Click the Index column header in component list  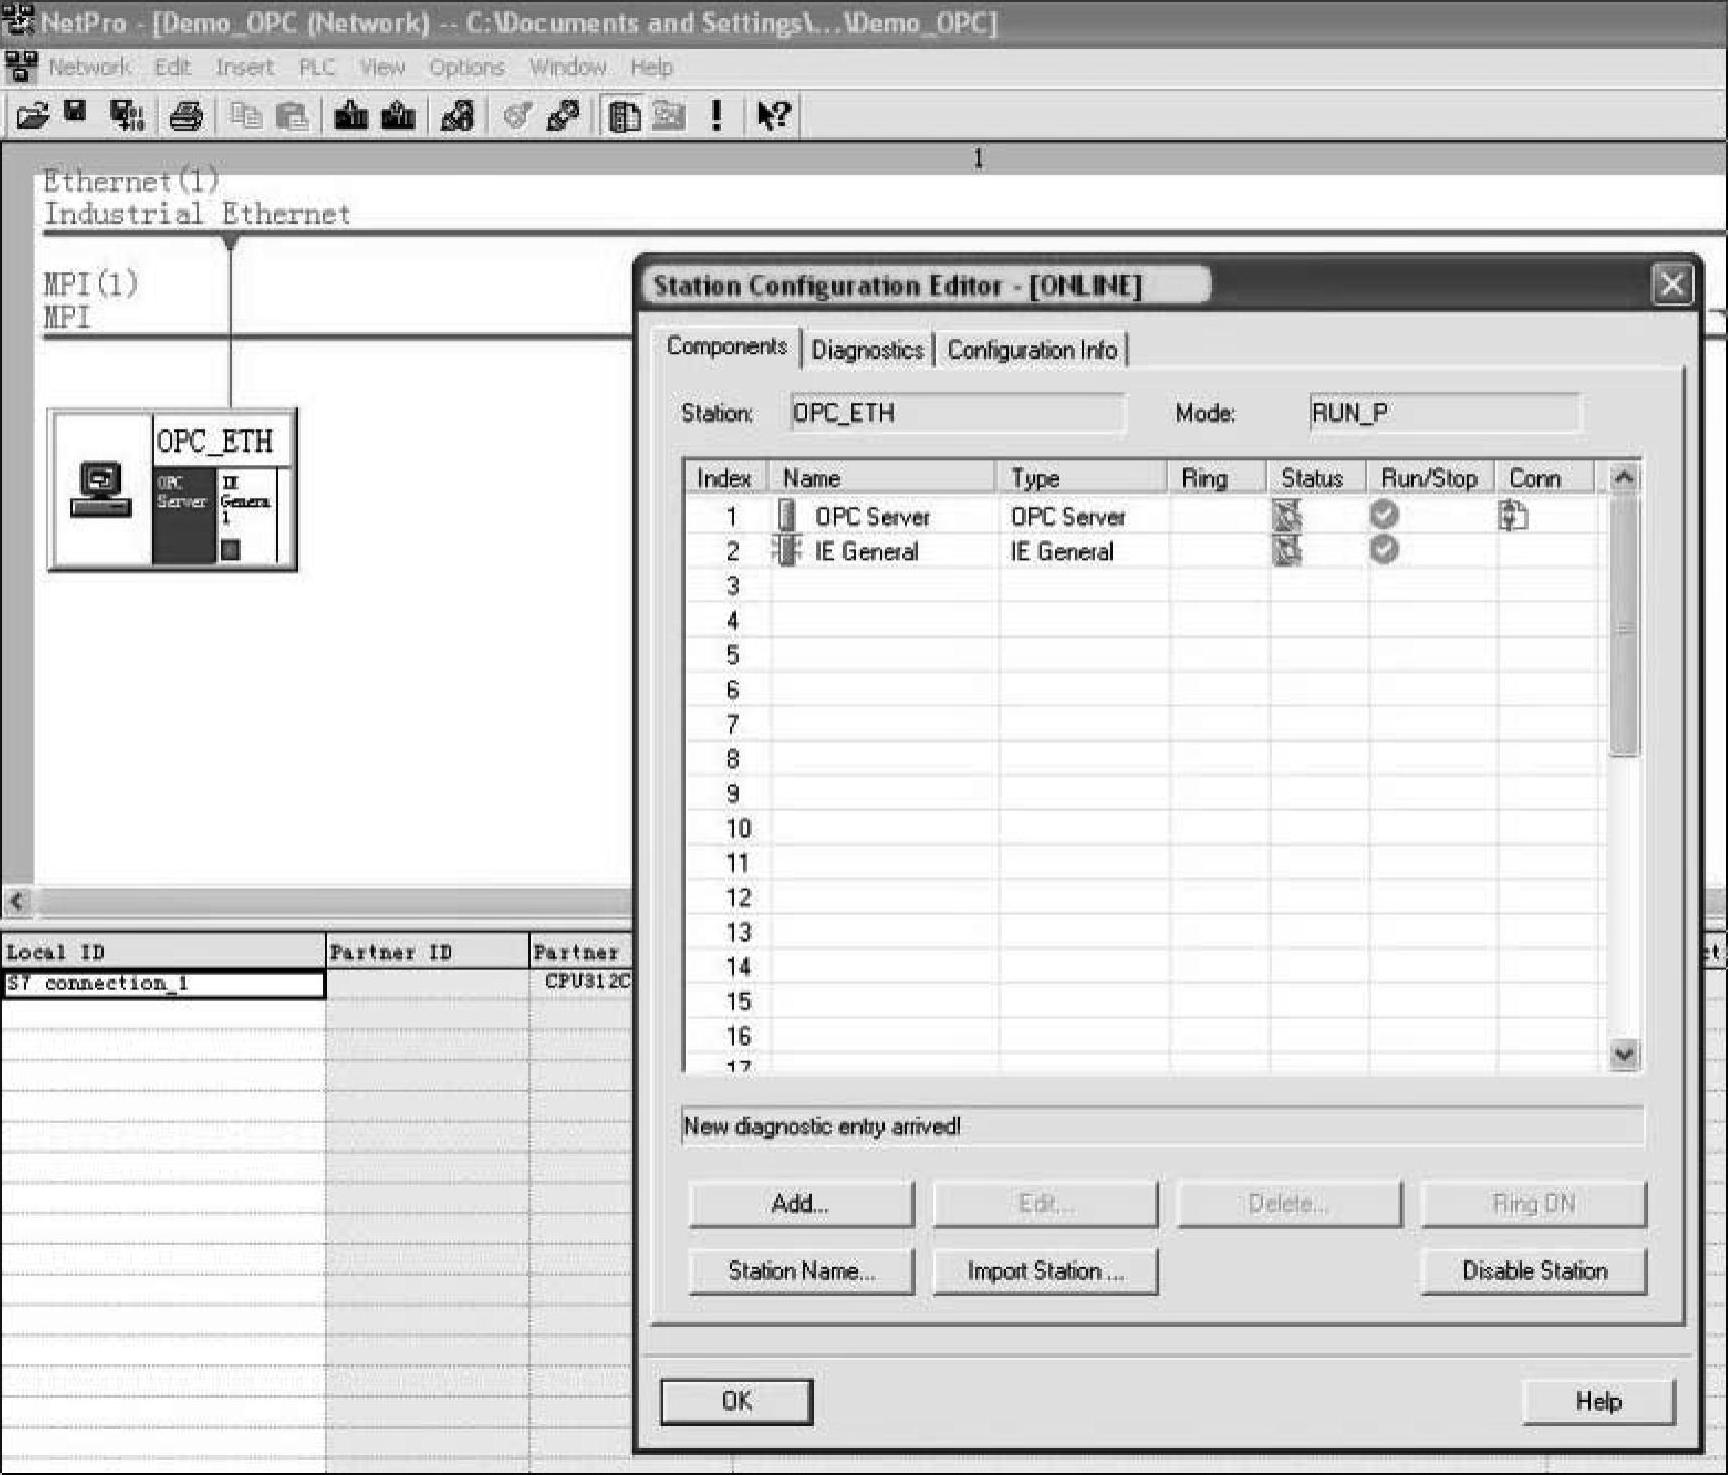click(x=725, y=478)
